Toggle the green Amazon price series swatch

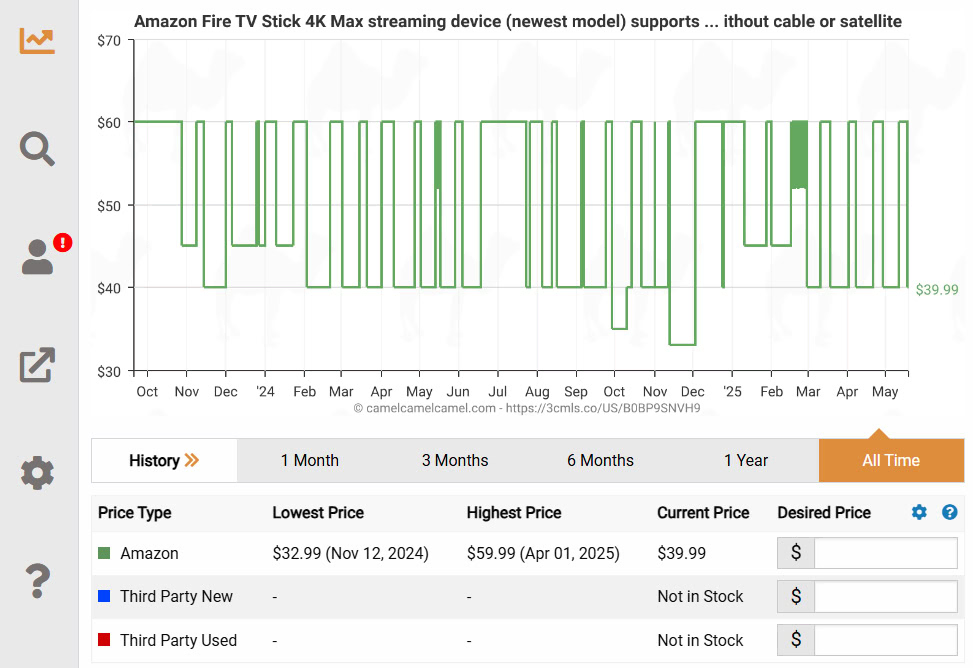[104, 553]
